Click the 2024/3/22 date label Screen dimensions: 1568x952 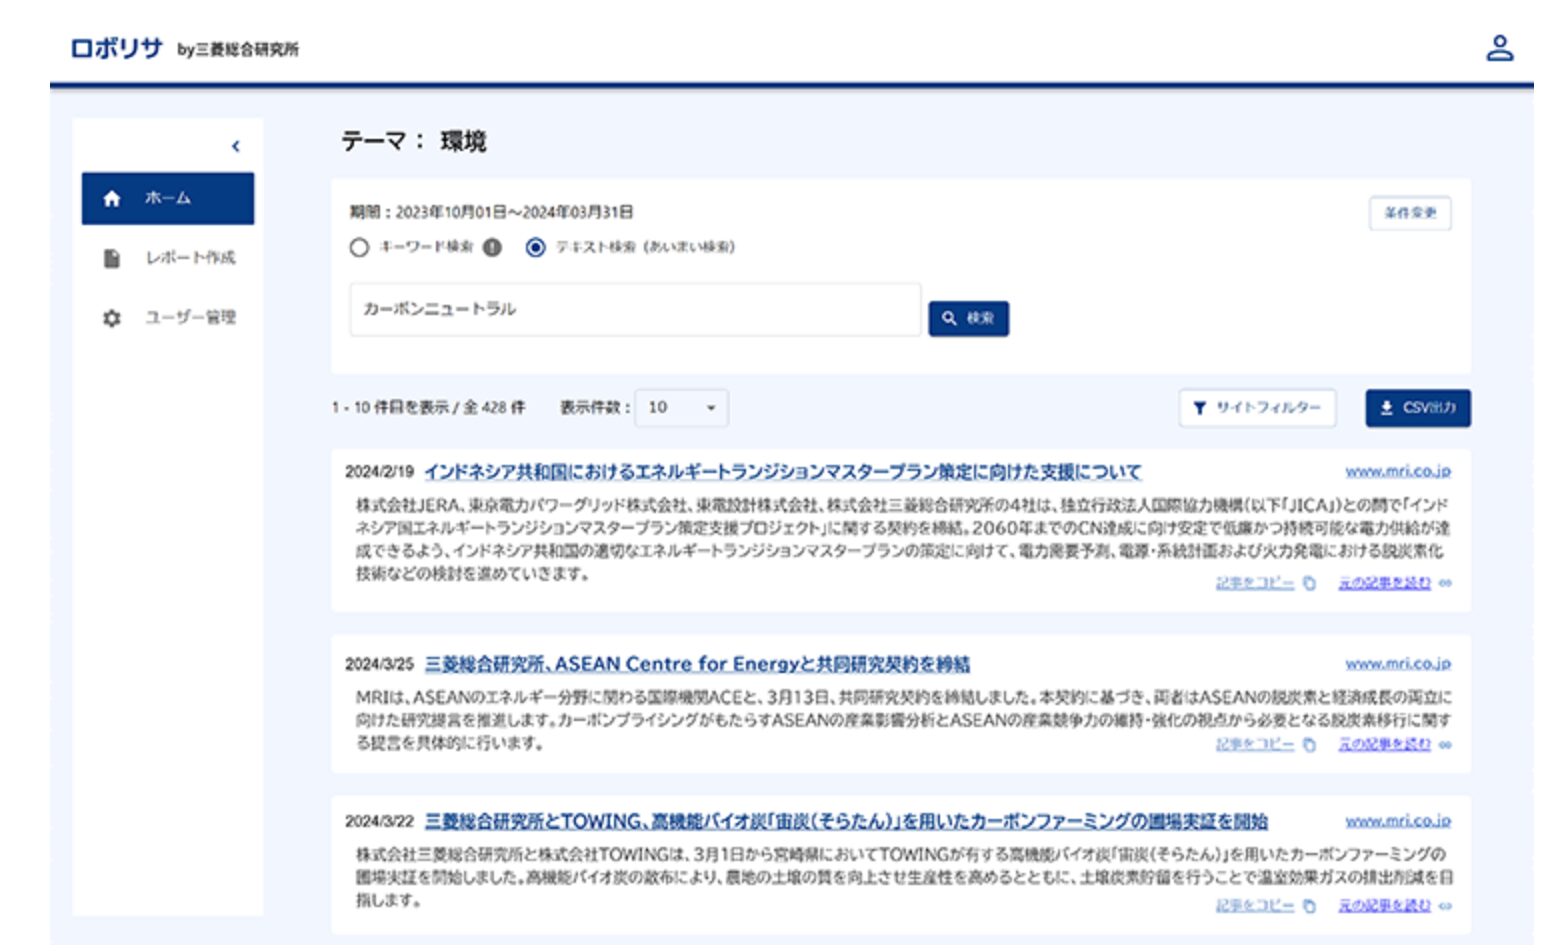click(x=379, y=821)
